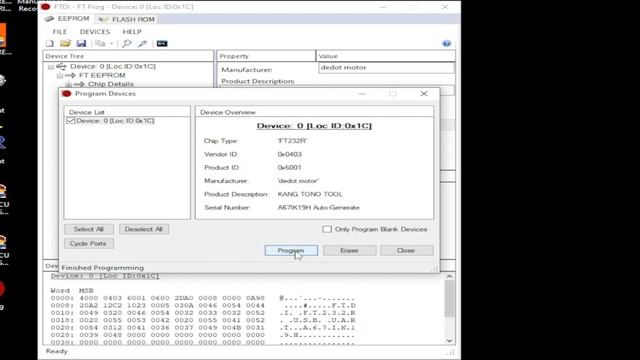The width and height of the screenshot is (640, 360).
Task: Click the 'Ready' status bar text
Action: [56, 351]
